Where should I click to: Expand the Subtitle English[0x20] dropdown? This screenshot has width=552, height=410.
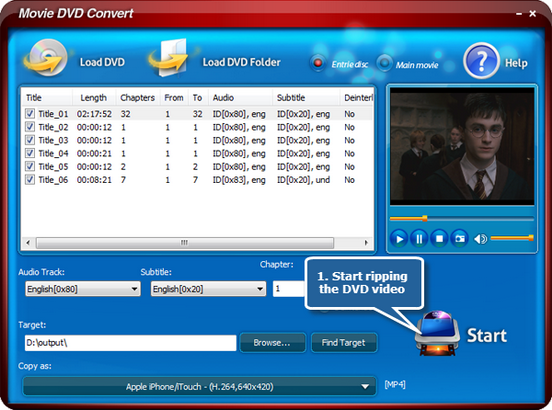coord(208,289)
